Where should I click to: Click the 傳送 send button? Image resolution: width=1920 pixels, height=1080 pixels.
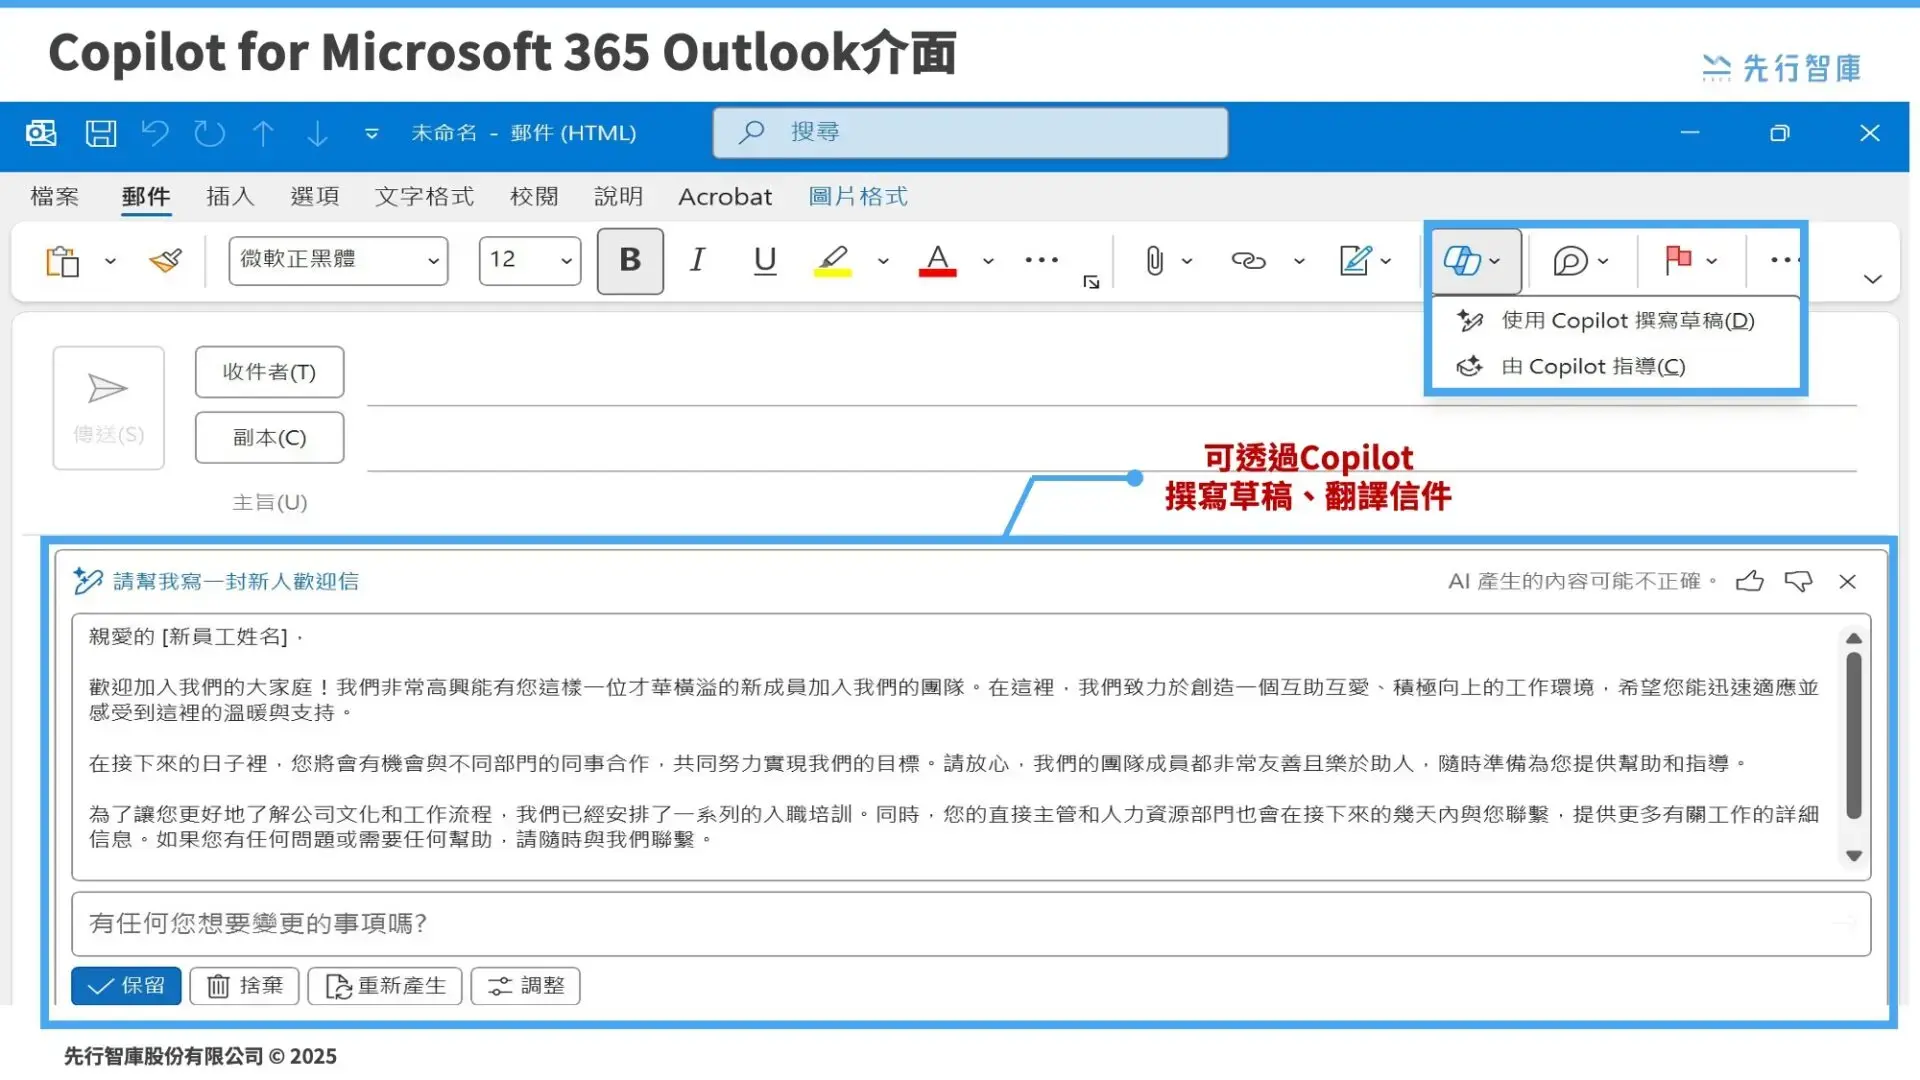[x=108, y=408]
